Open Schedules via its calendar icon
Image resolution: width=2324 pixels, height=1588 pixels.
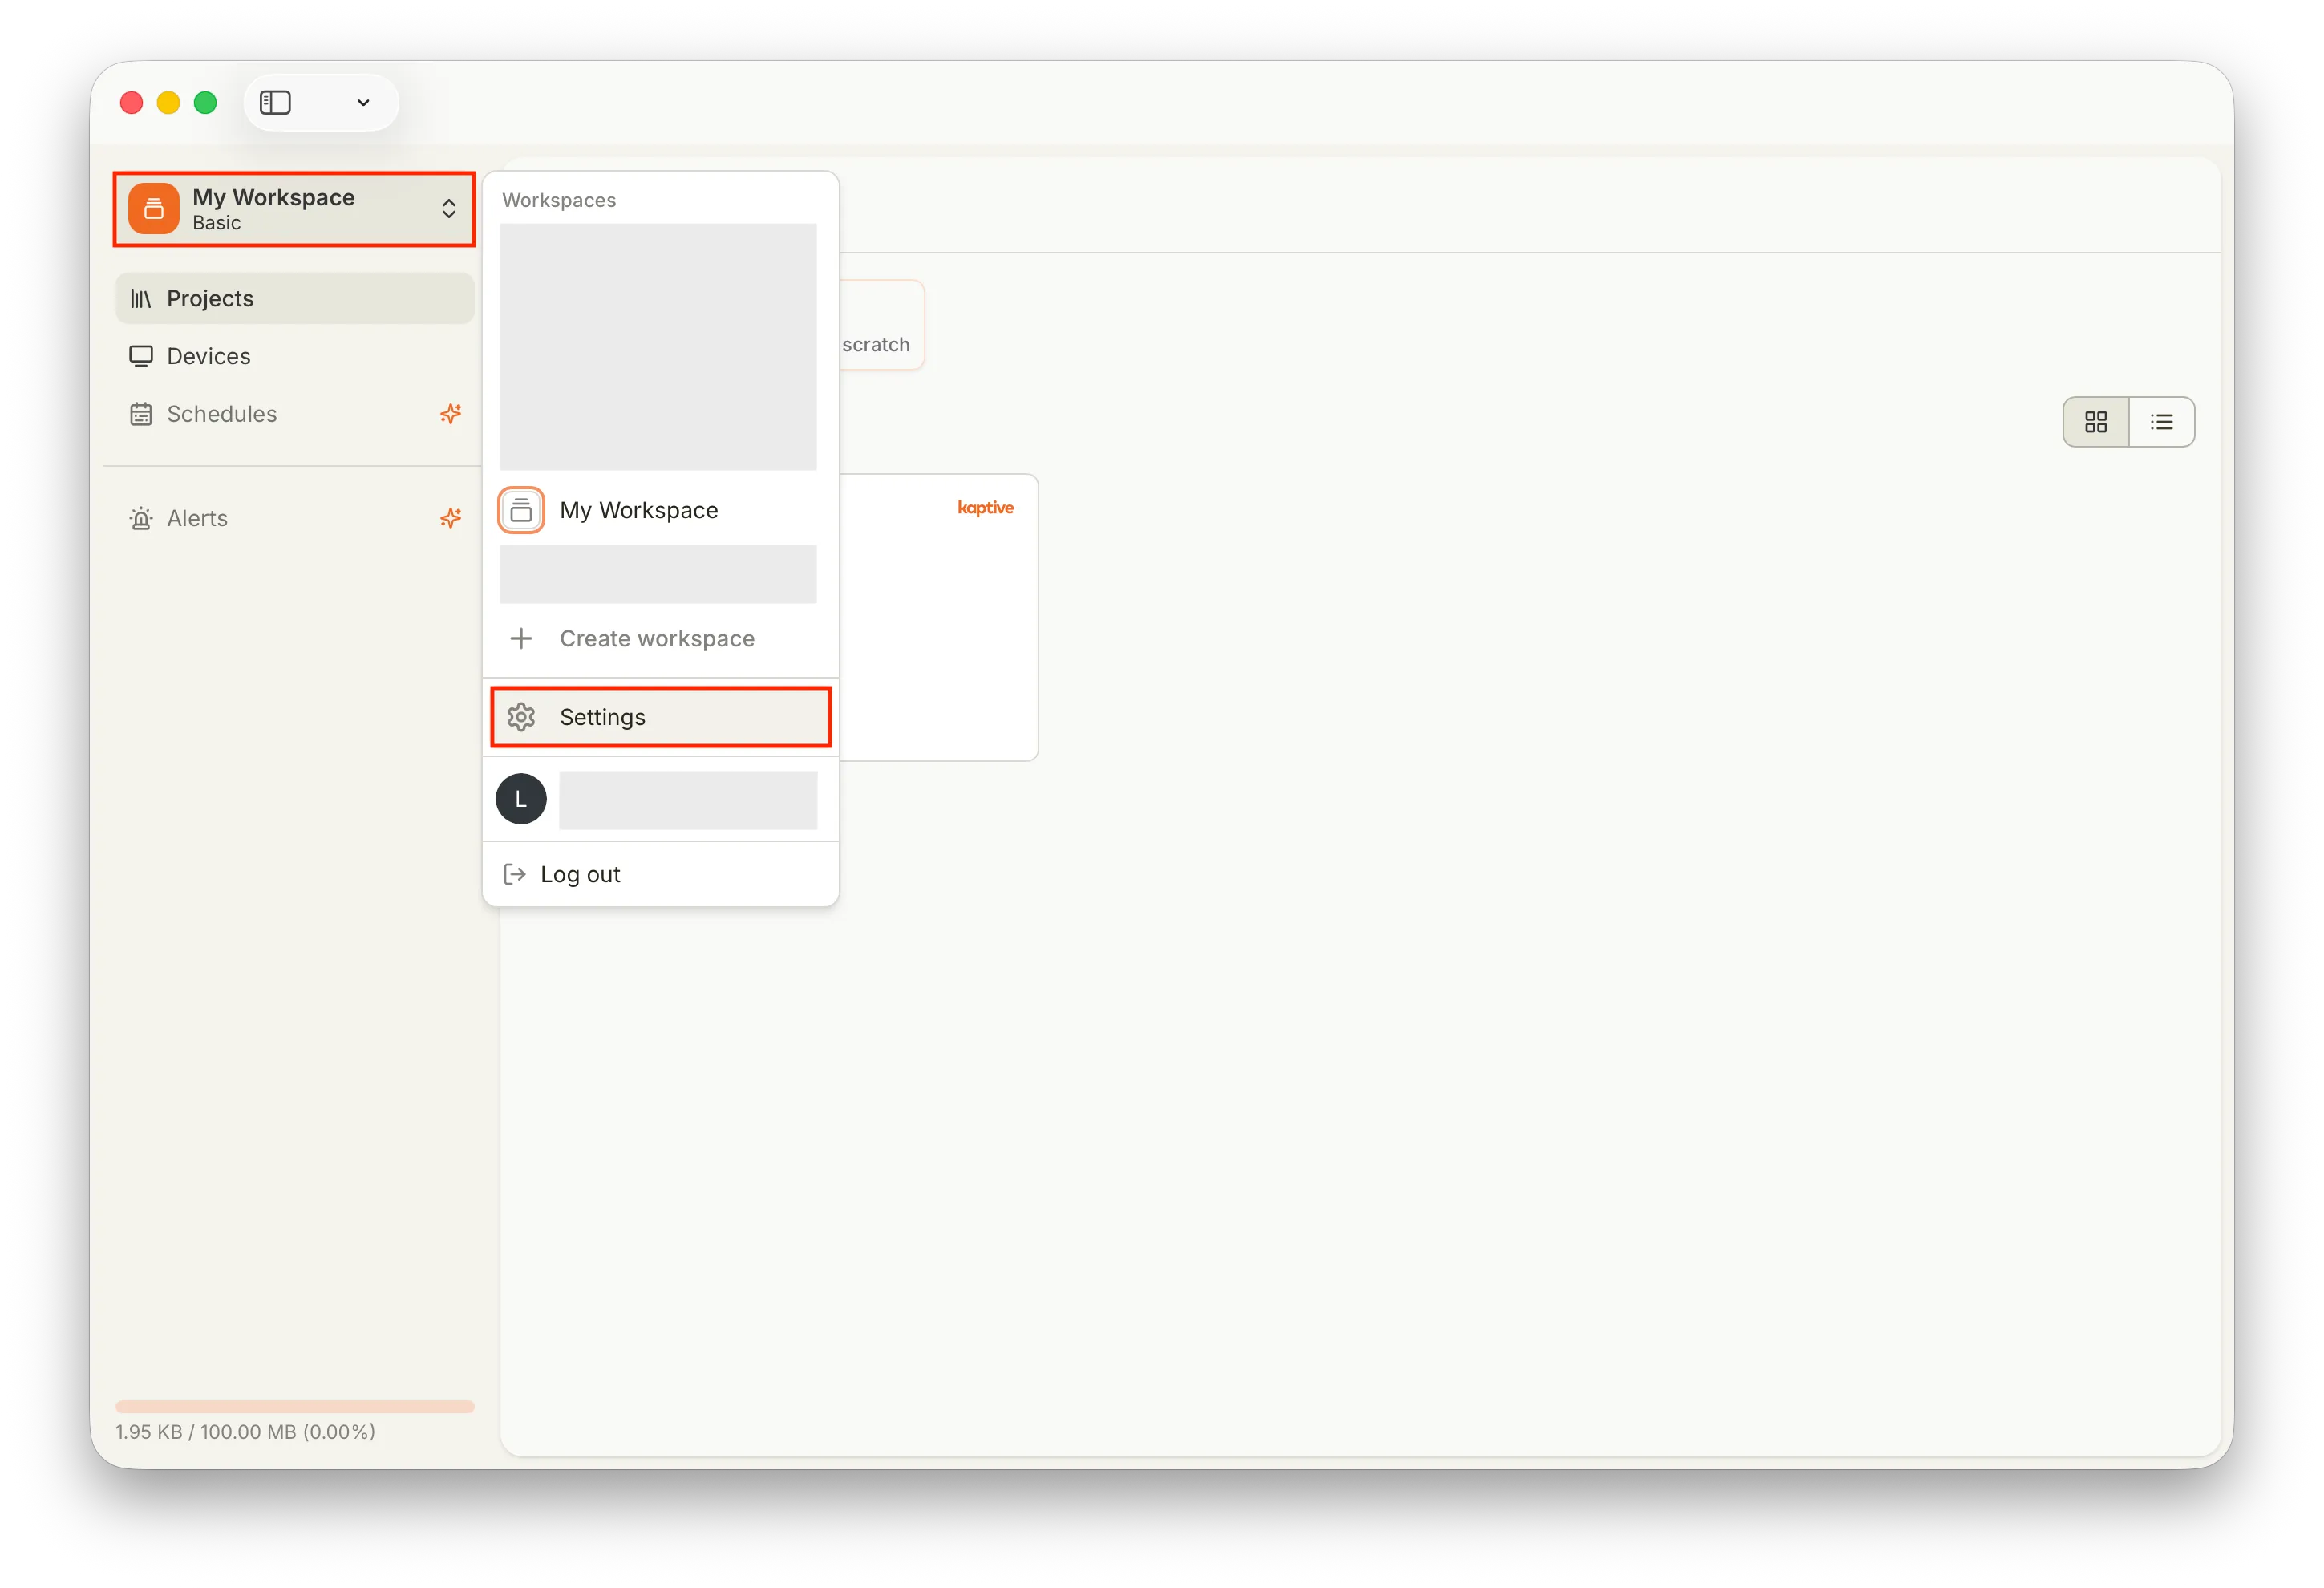click(141, 413)
